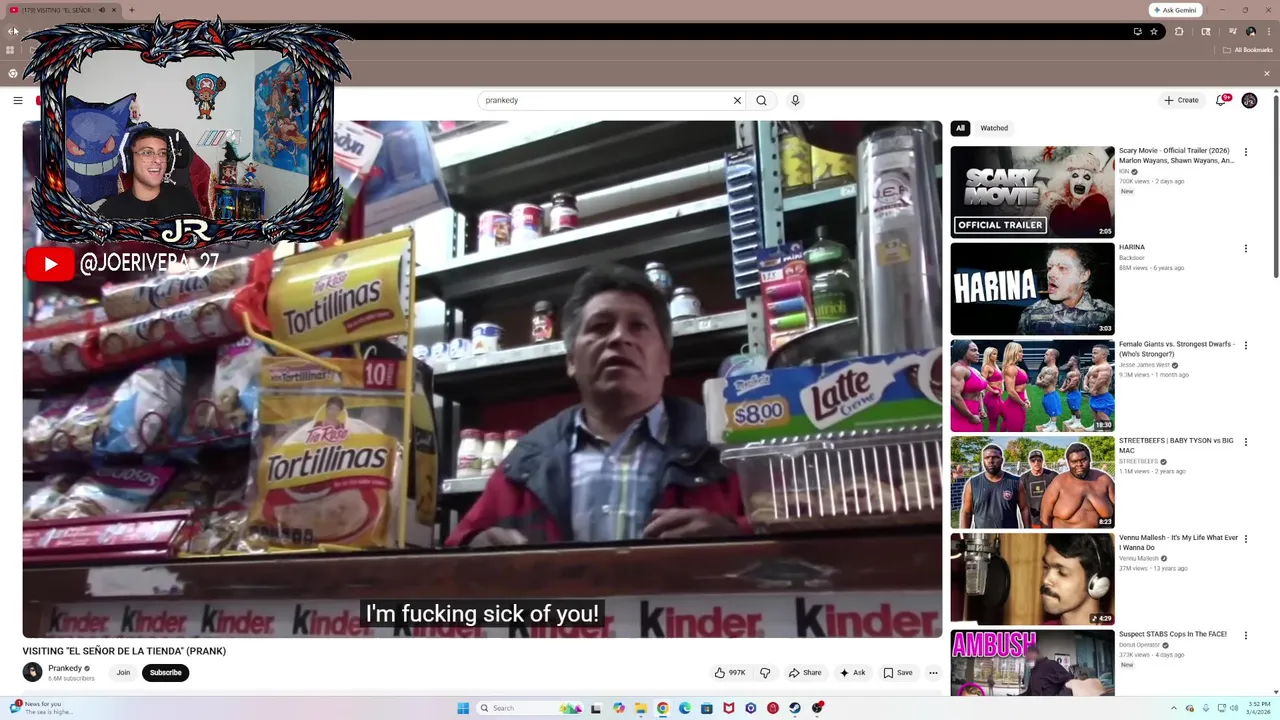Click the taskbar Search box

click(x=529, y=708)
